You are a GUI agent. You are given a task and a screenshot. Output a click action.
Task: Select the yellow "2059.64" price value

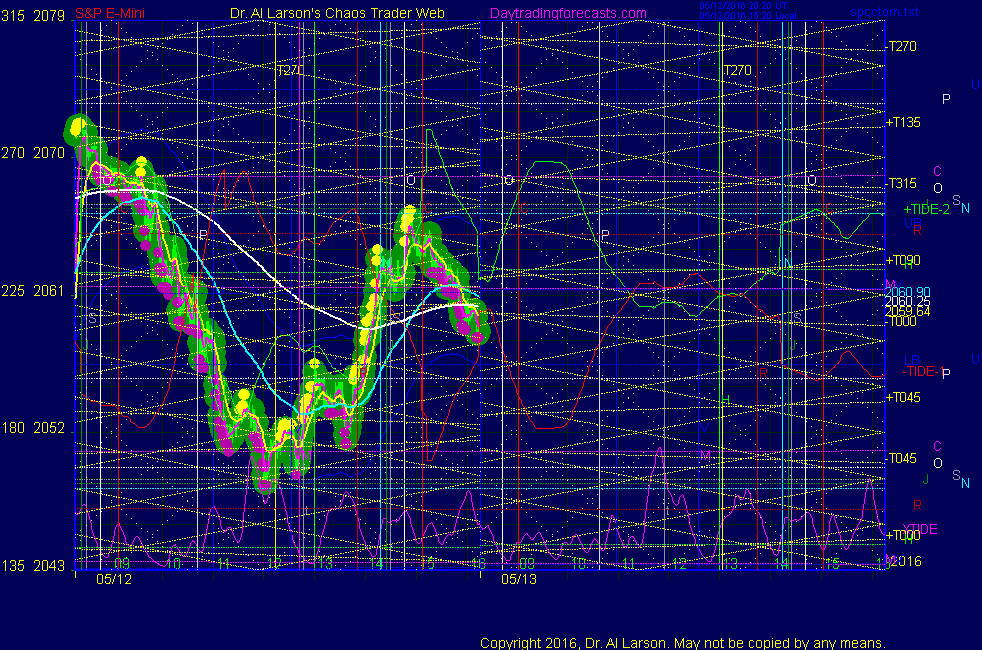pos(907,311)
